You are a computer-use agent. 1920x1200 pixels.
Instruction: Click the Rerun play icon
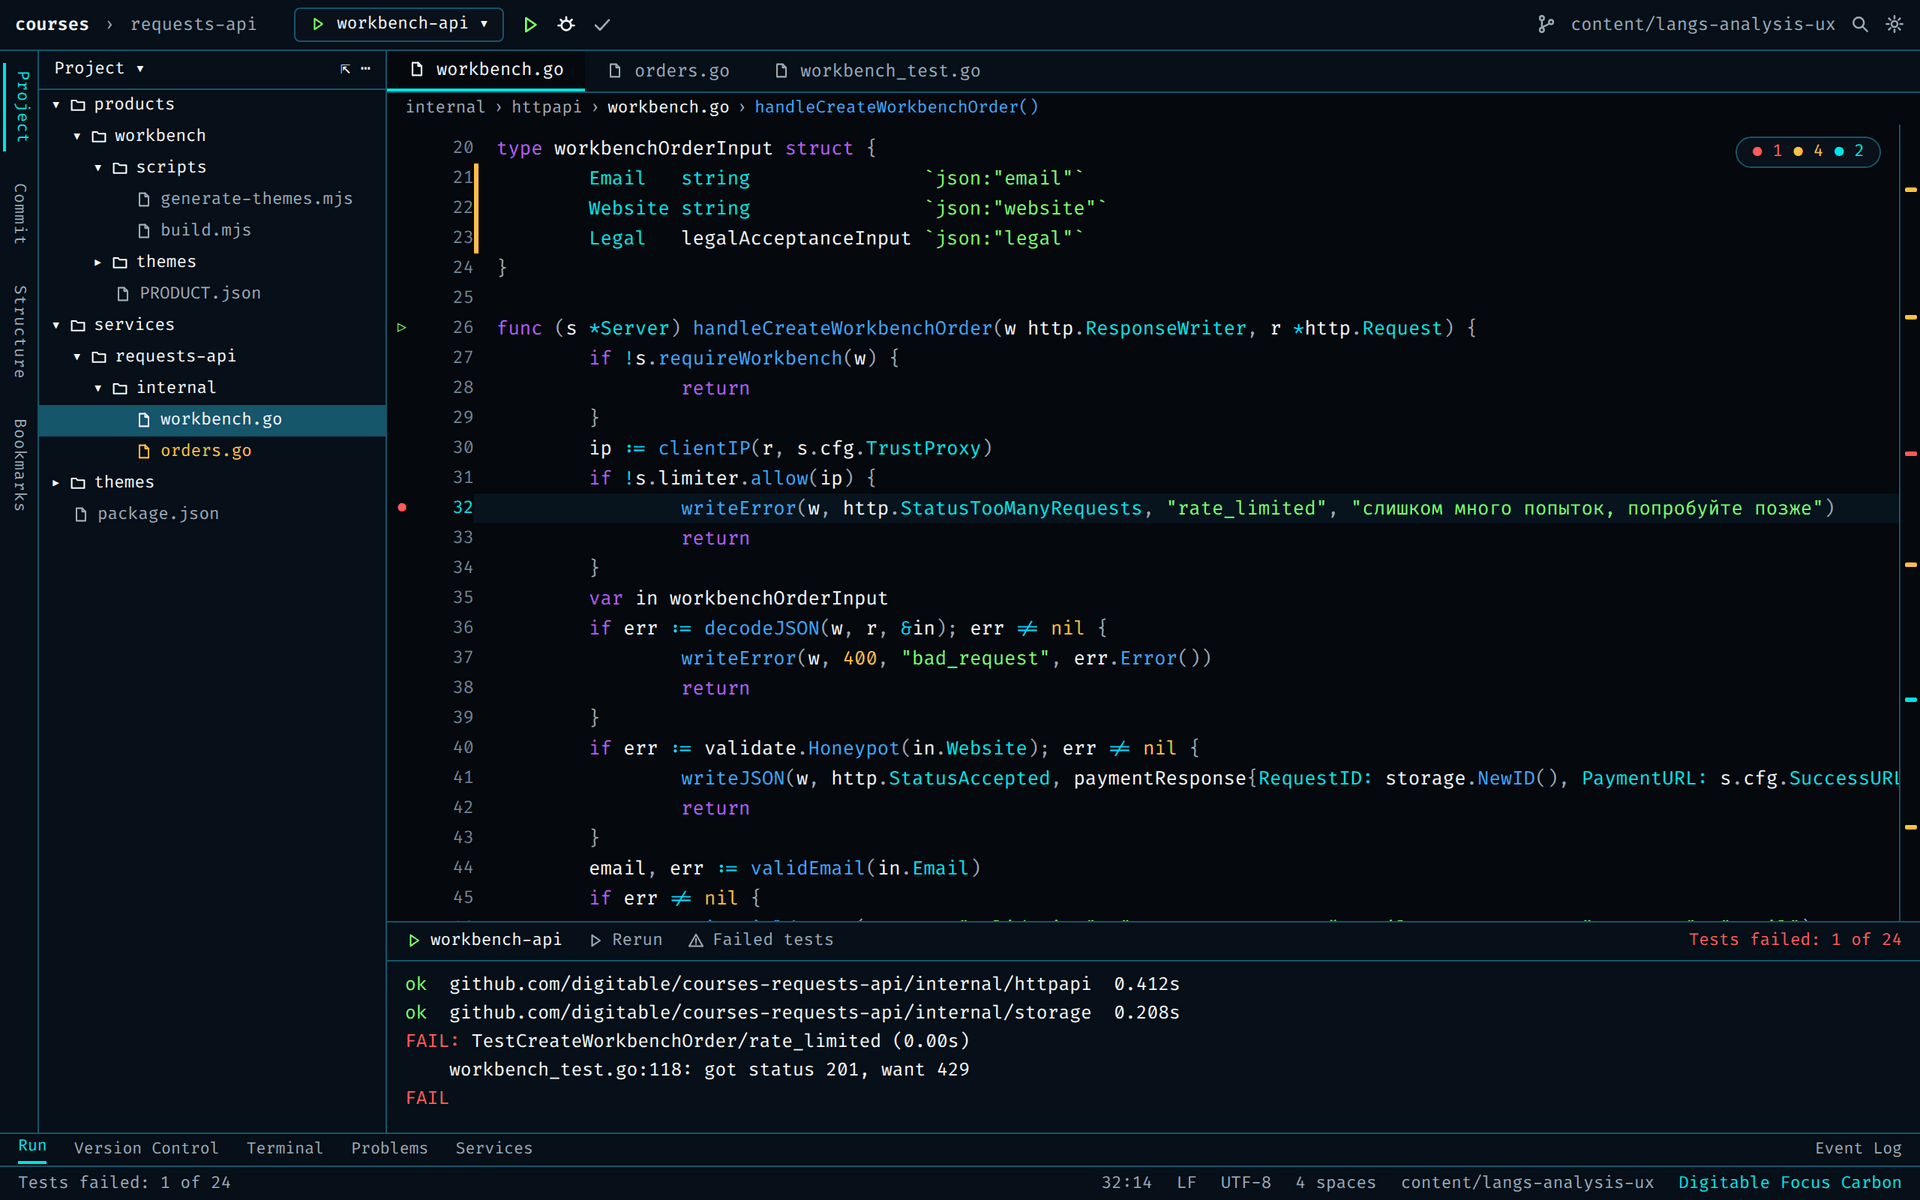coord(596,940)
